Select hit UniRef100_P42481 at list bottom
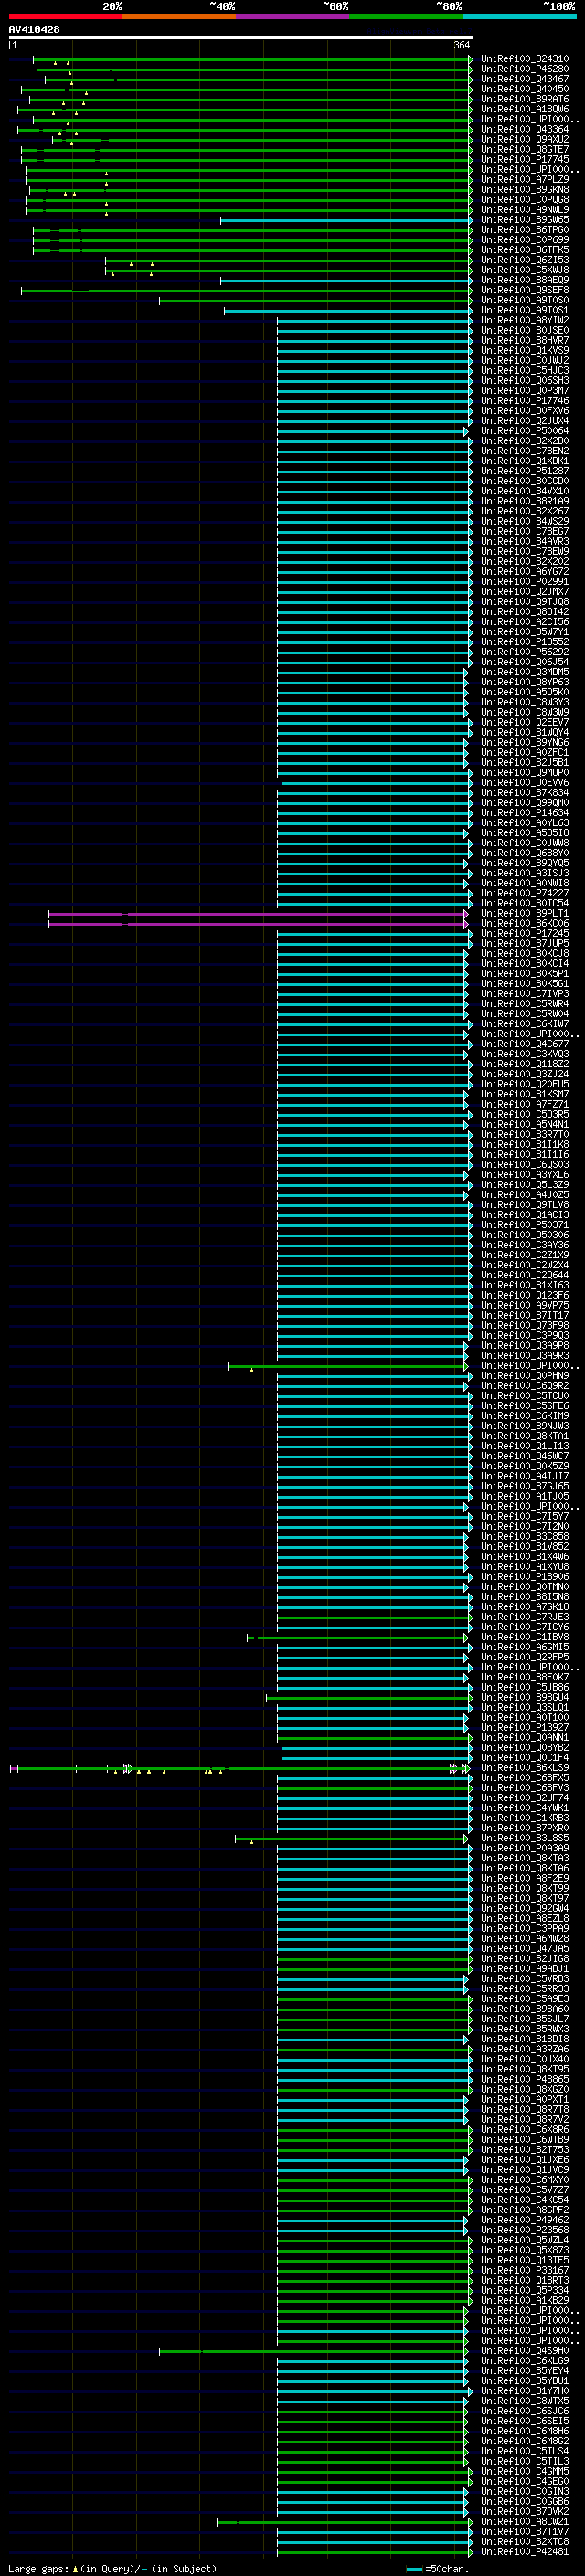 click(525, 2551)
